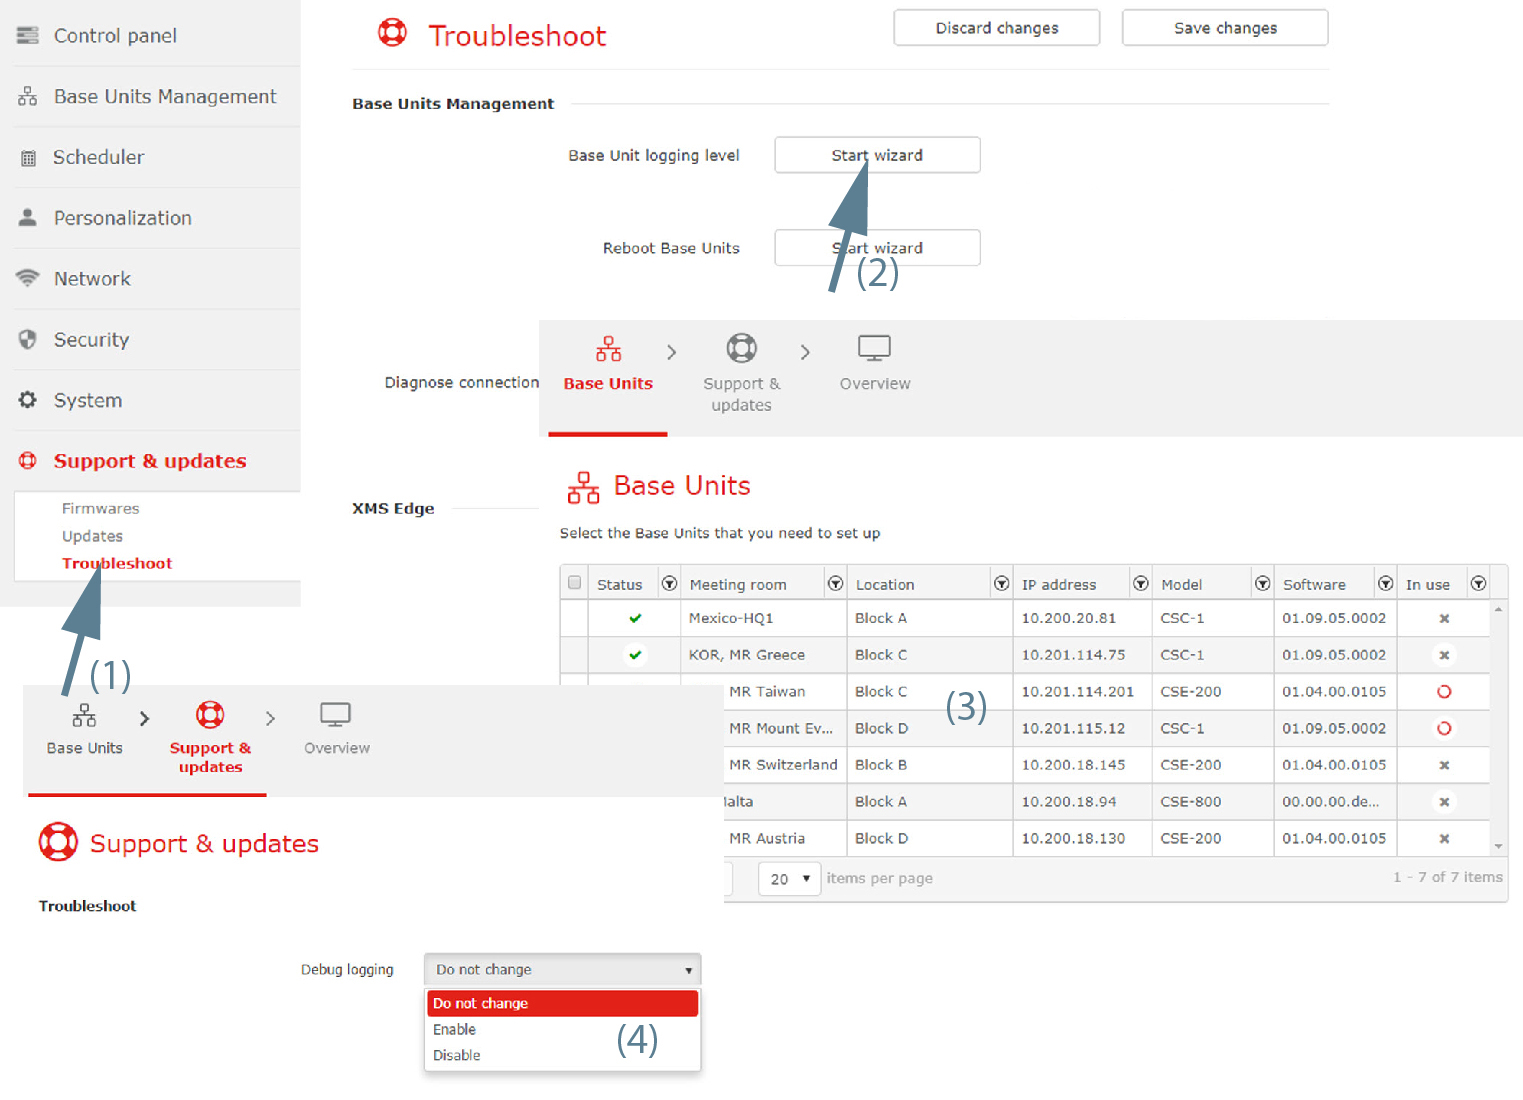The image size is (1523, 1100).
Task: Click the System gear icon
Action: (28, 400)
